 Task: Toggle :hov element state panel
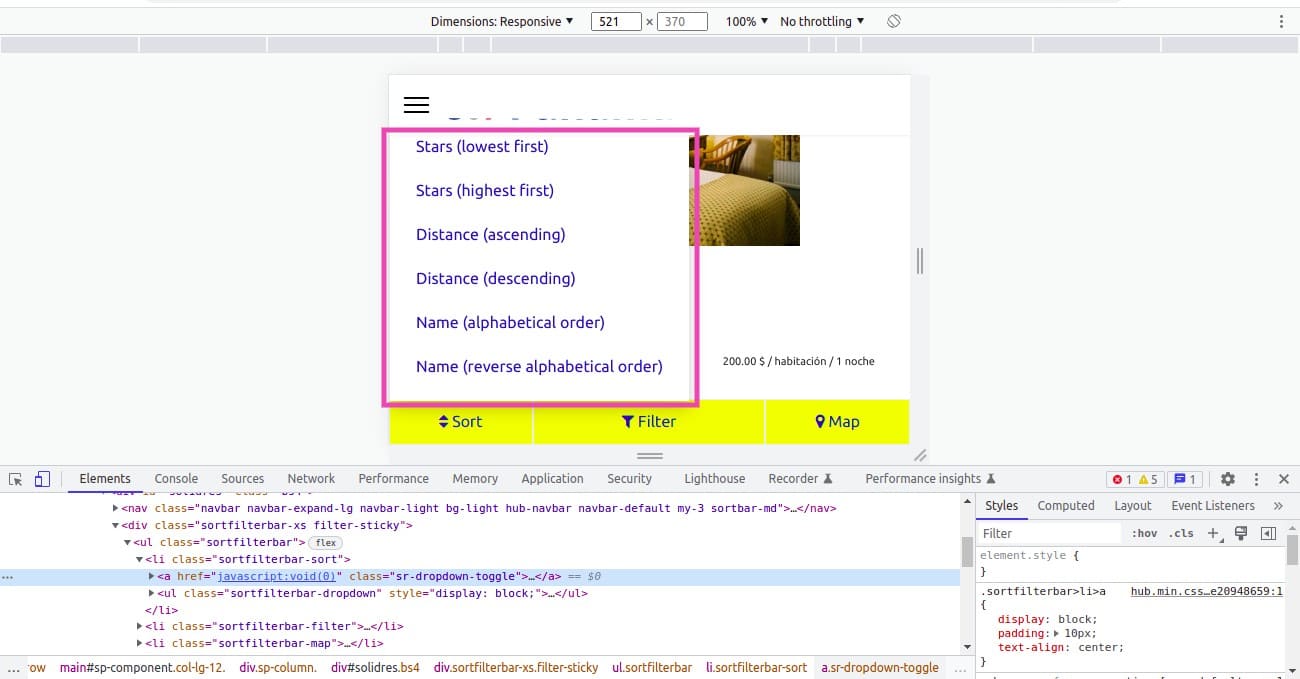(1145, 533)
